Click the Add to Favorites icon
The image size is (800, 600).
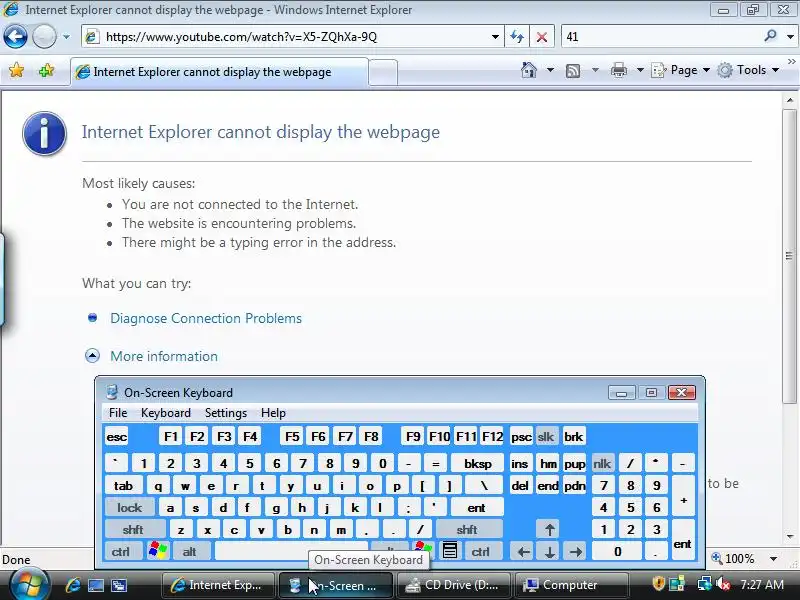pos(46,70)
